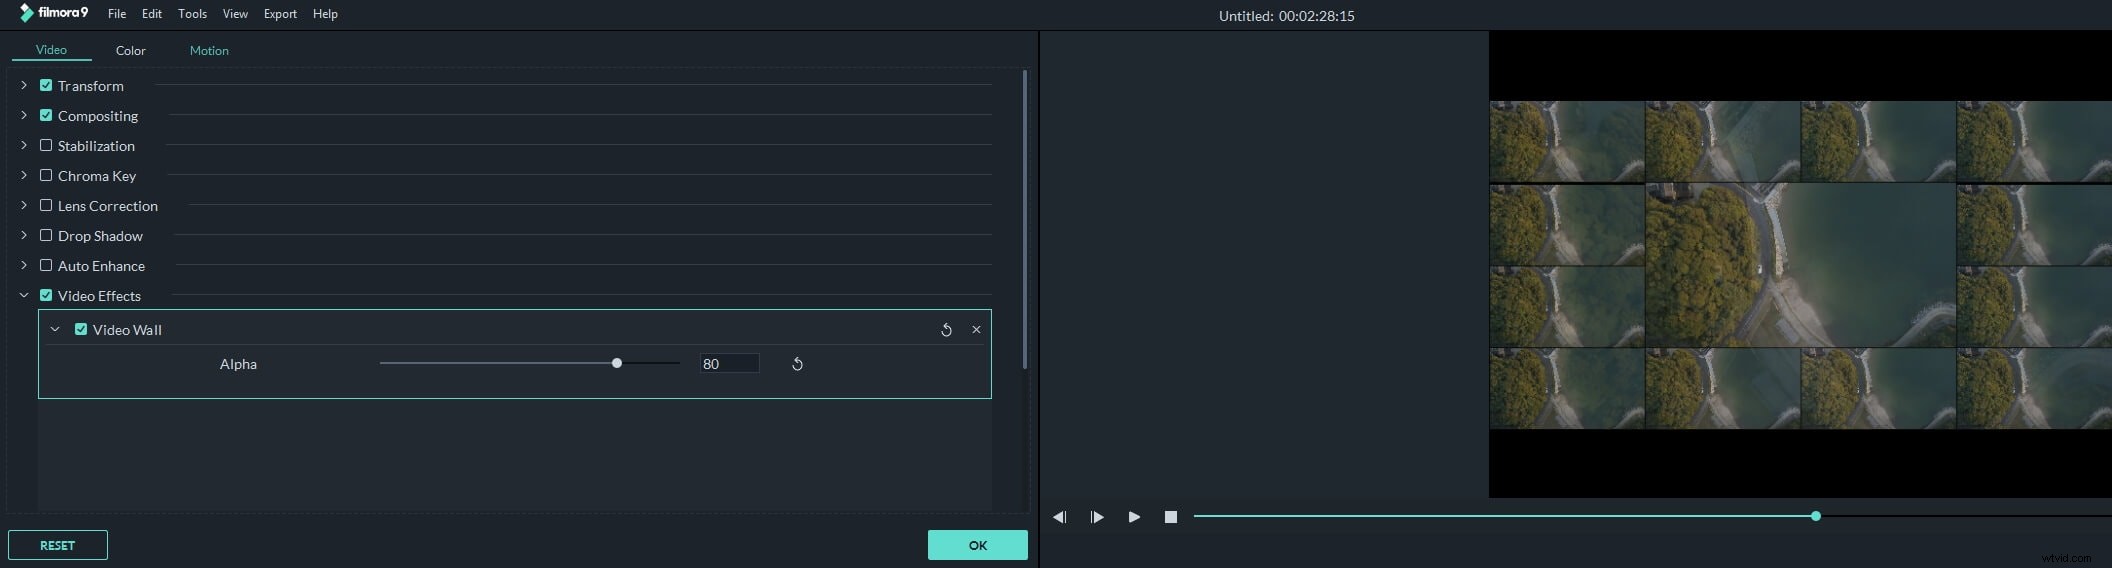
Task: Open the Edit menu
Action: [152, 14]
